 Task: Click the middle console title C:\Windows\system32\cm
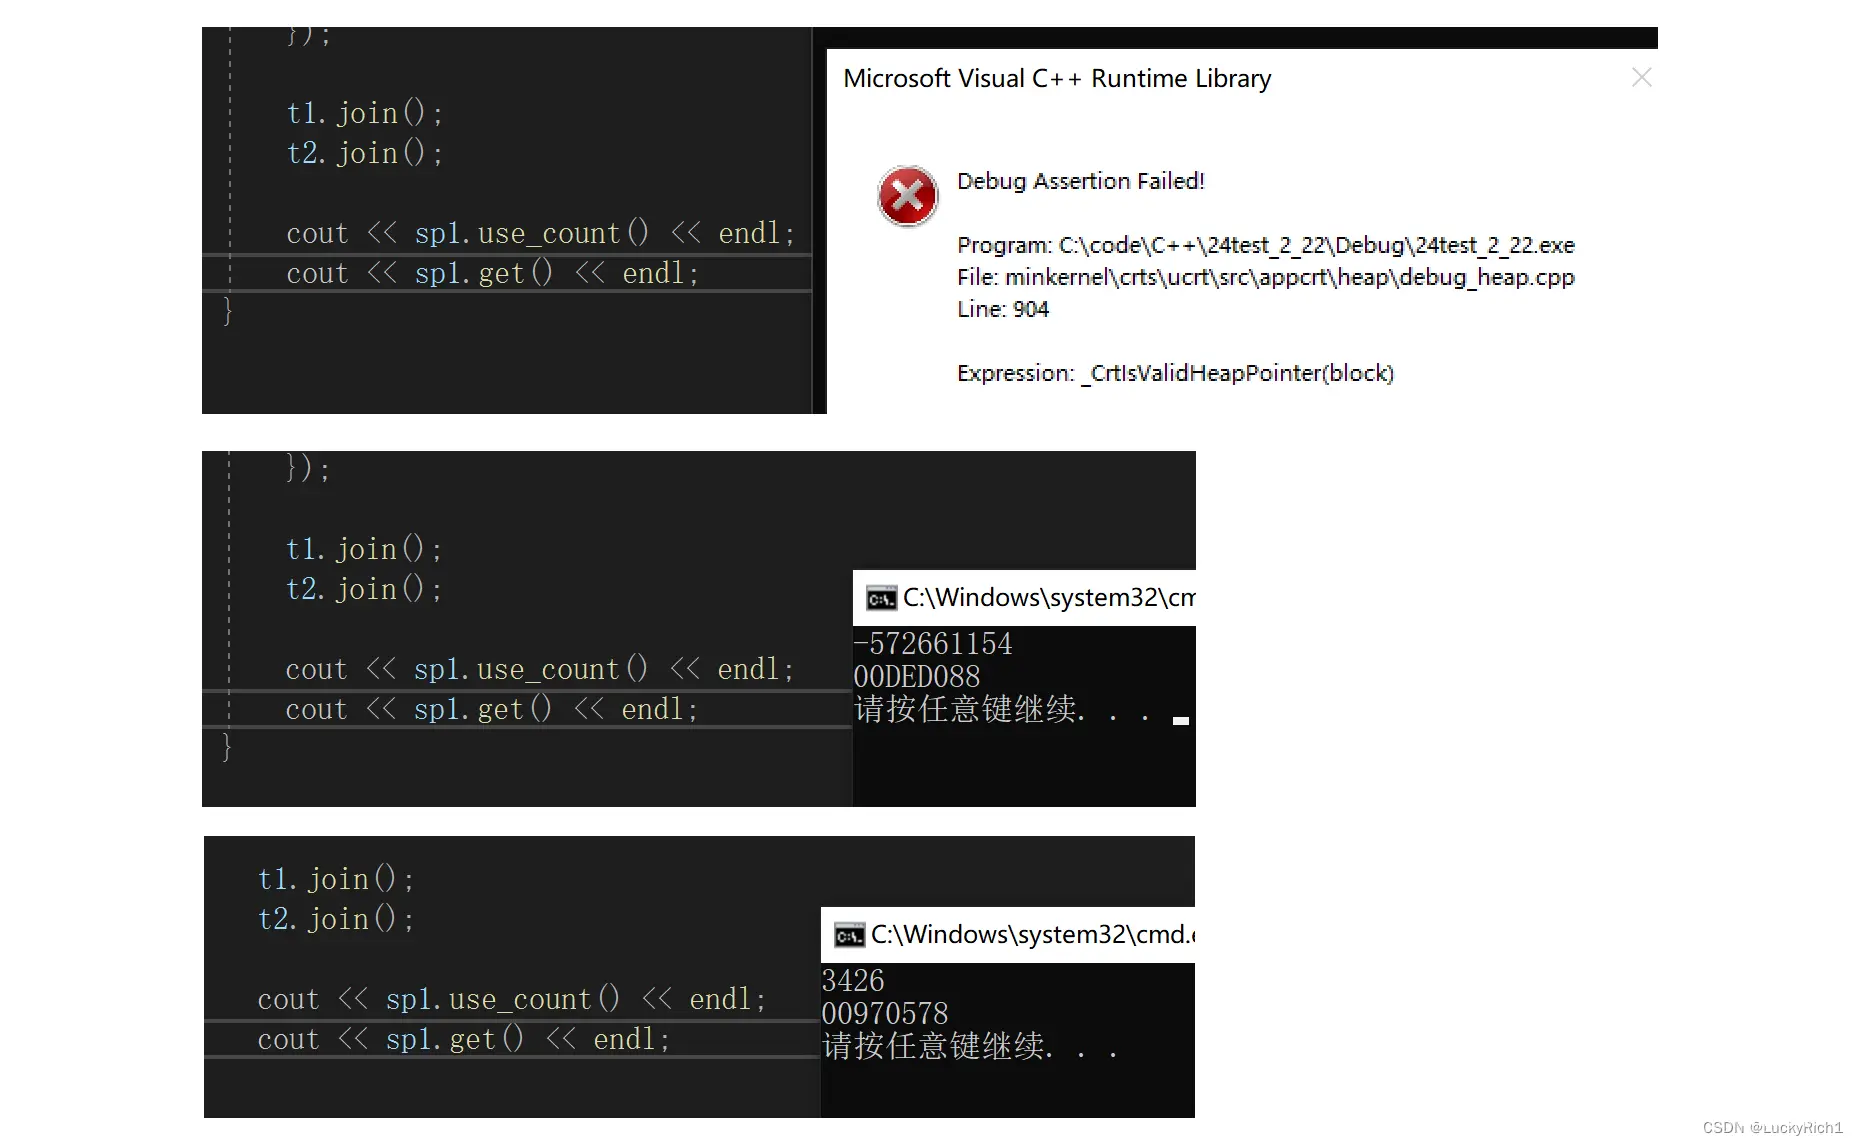(x=1049, y=598)
